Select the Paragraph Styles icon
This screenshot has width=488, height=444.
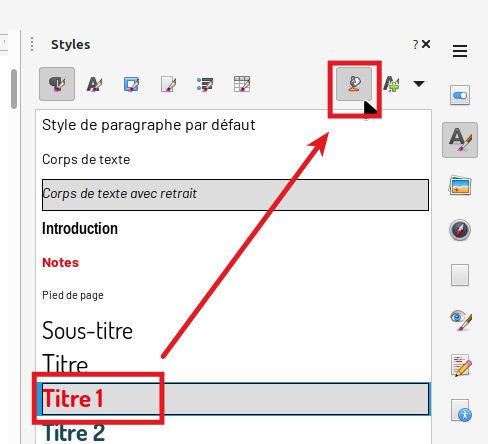point(57,84)
